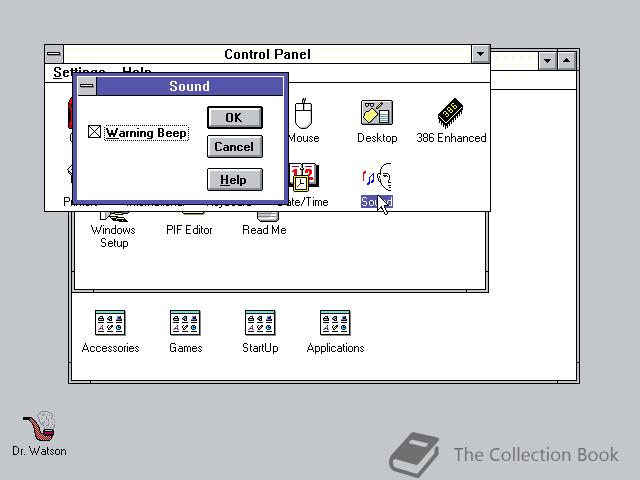Open the Mouse icon in Control Panel
The height and width of the screenshot is (480, 640).
303,113
